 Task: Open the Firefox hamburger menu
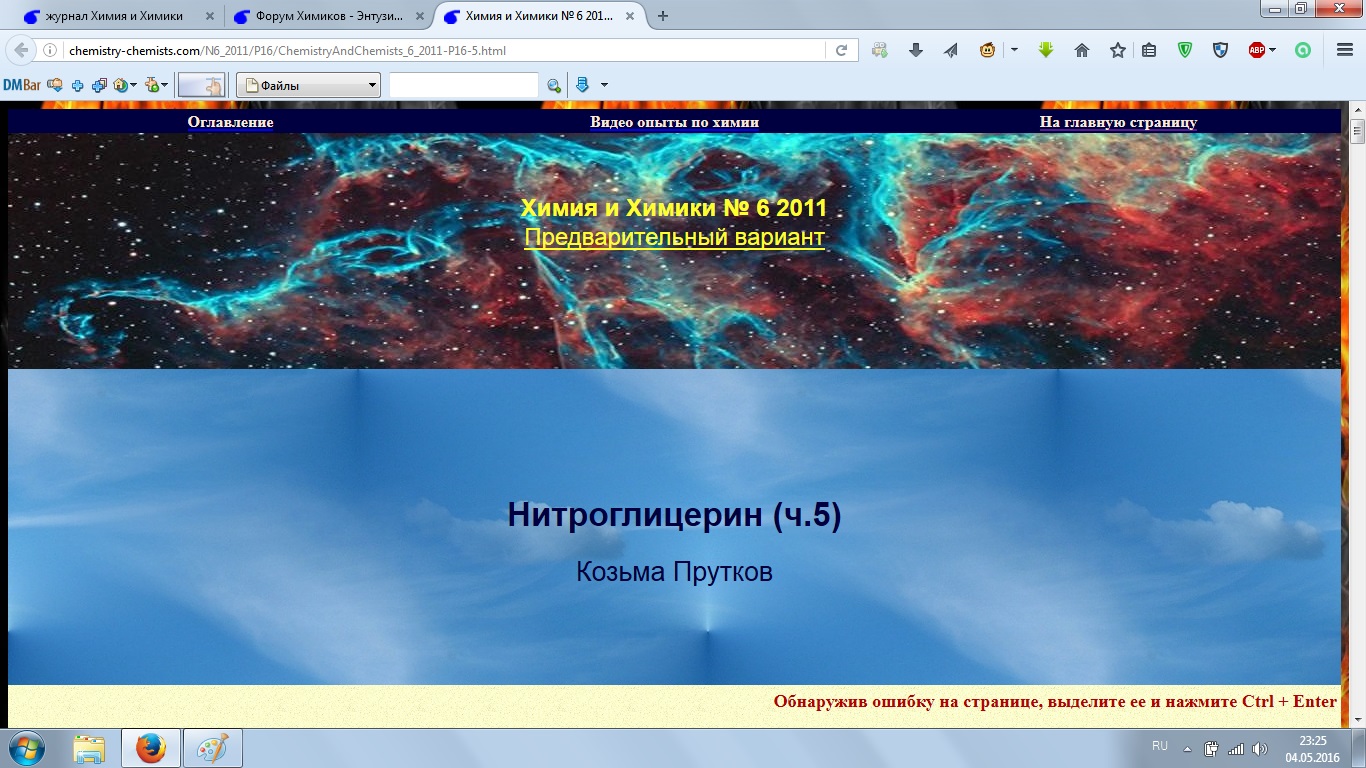(1345, 50)
